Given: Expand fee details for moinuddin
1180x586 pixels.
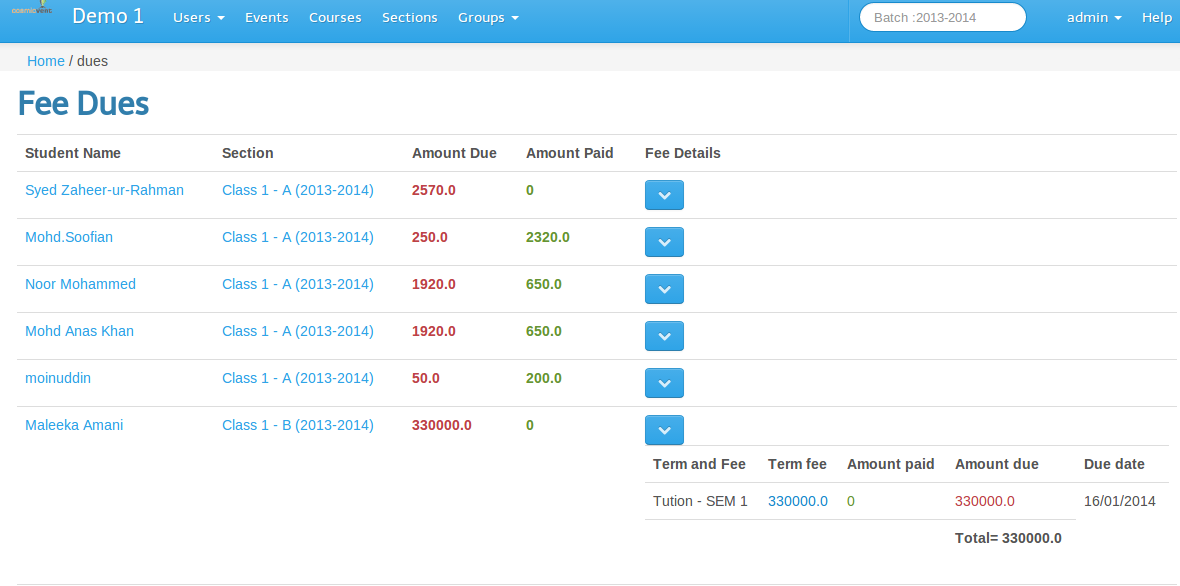Looking at the screenshot, I should [664, 383].
